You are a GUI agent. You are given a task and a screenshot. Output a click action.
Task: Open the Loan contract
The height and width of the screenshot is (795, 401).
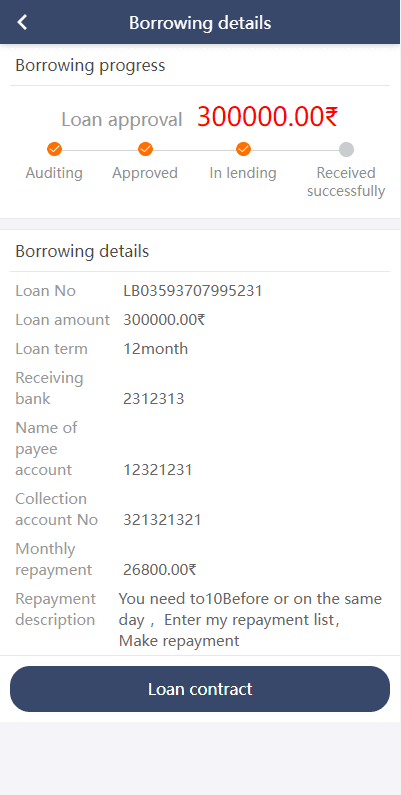tap(200, 689)
